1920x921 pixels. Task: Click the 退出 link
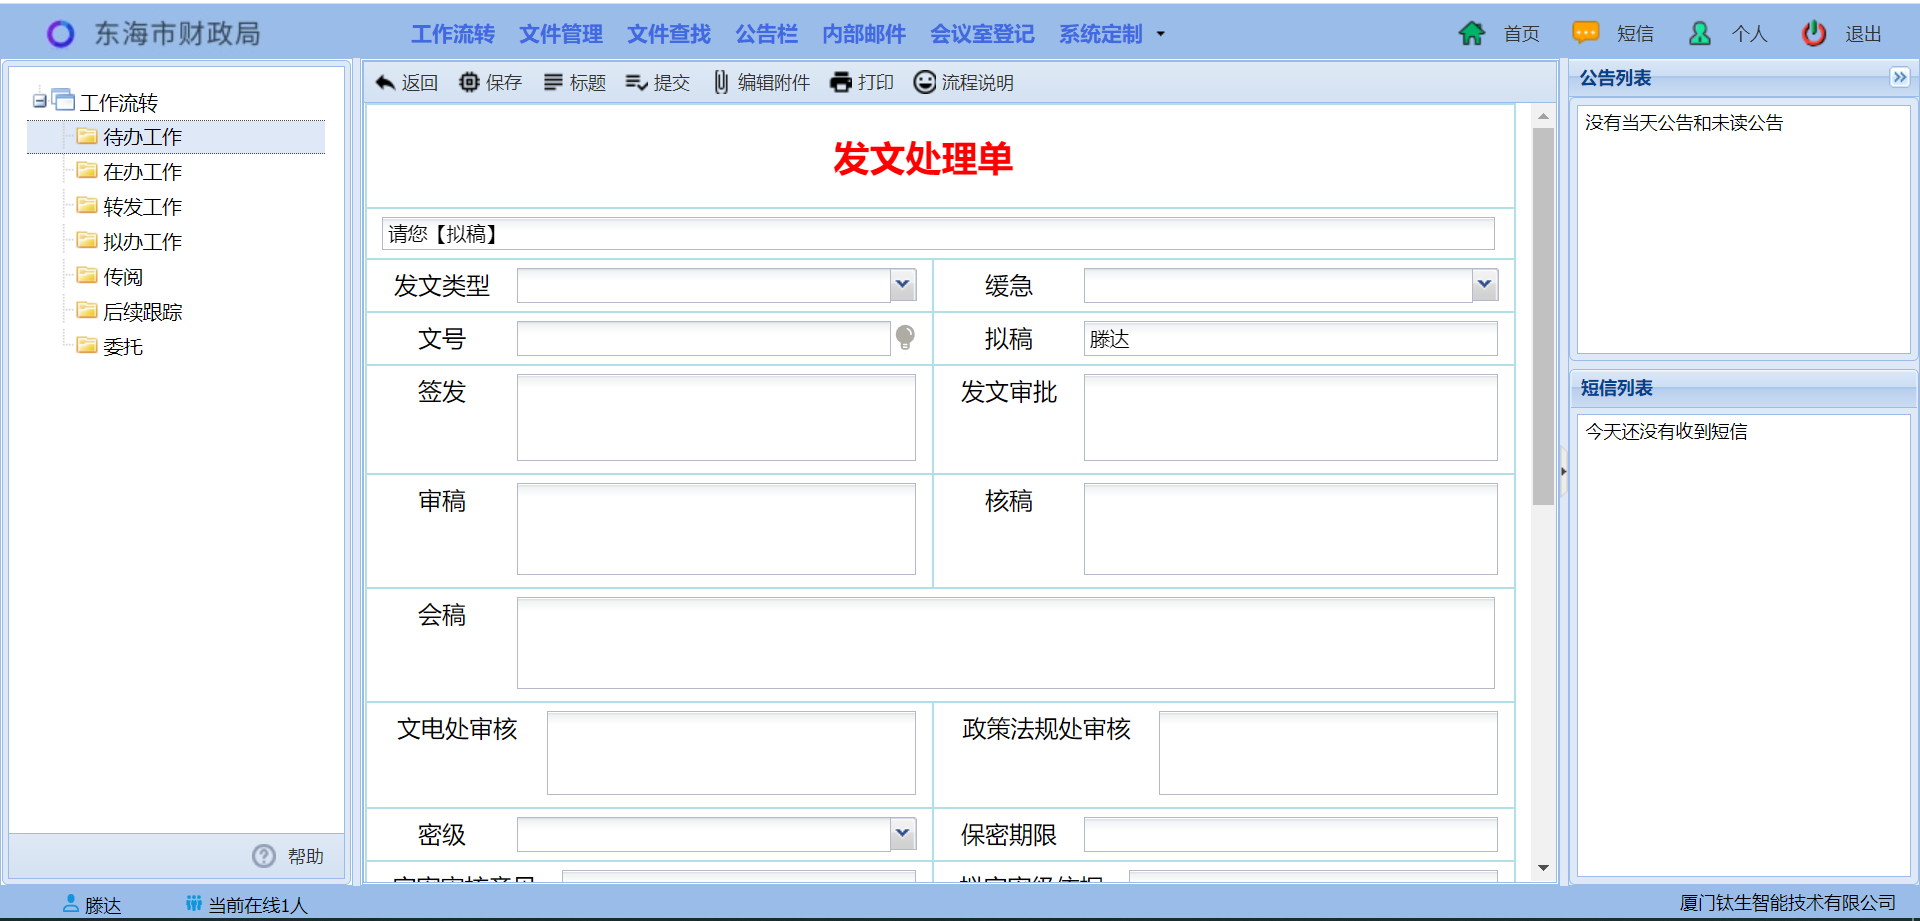pyautogui.click(x=1864, y=34)
